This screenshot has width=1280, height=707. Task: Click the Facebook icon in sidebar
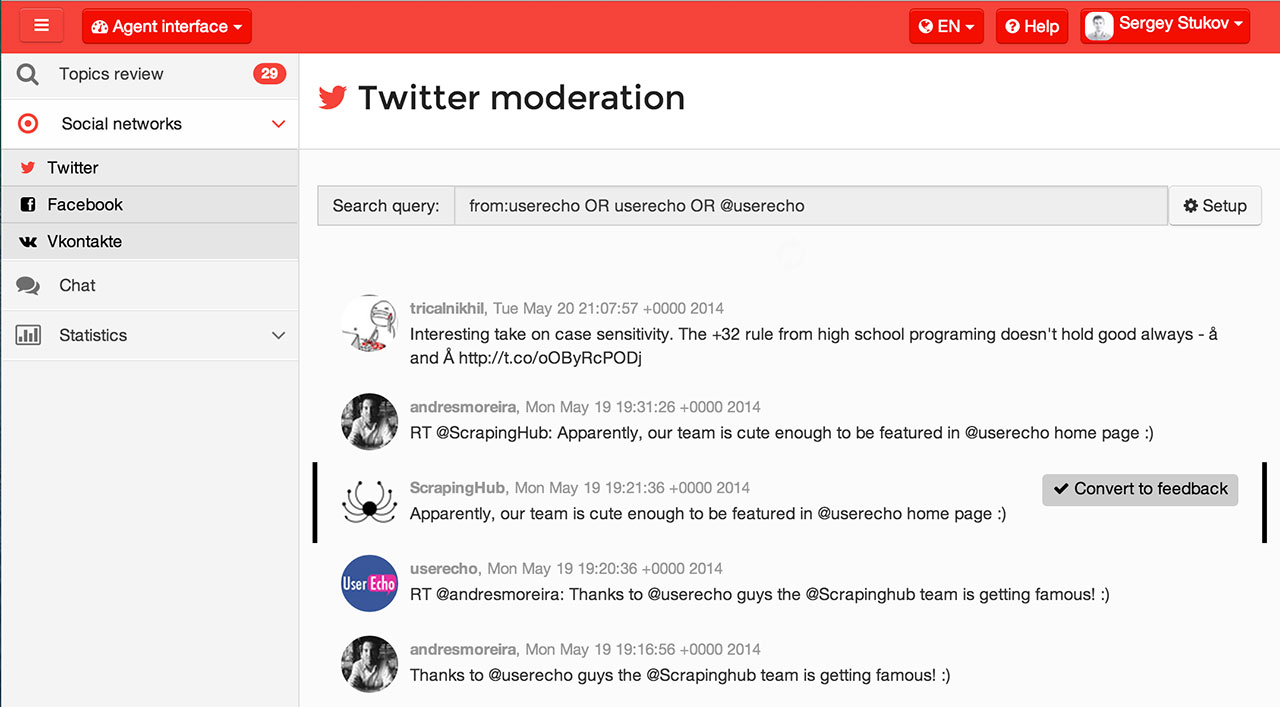click(x=28, y=205)
